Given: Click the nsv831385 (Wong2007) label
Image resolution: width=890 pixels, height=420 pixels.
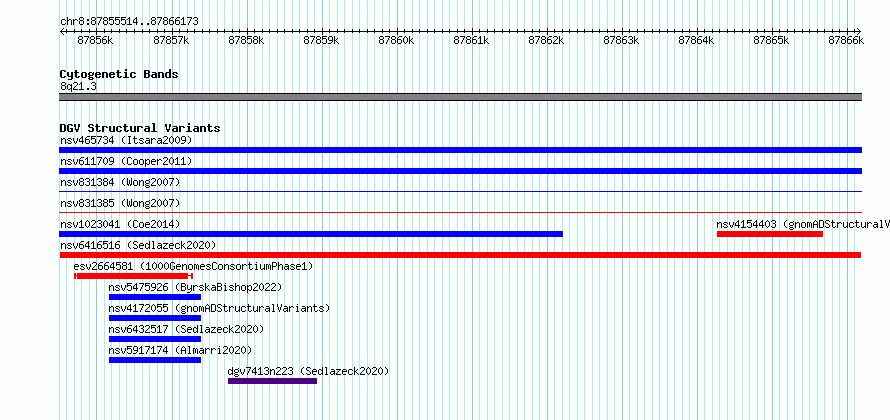Looking at the screenshot, I should [x=120, y=203].
